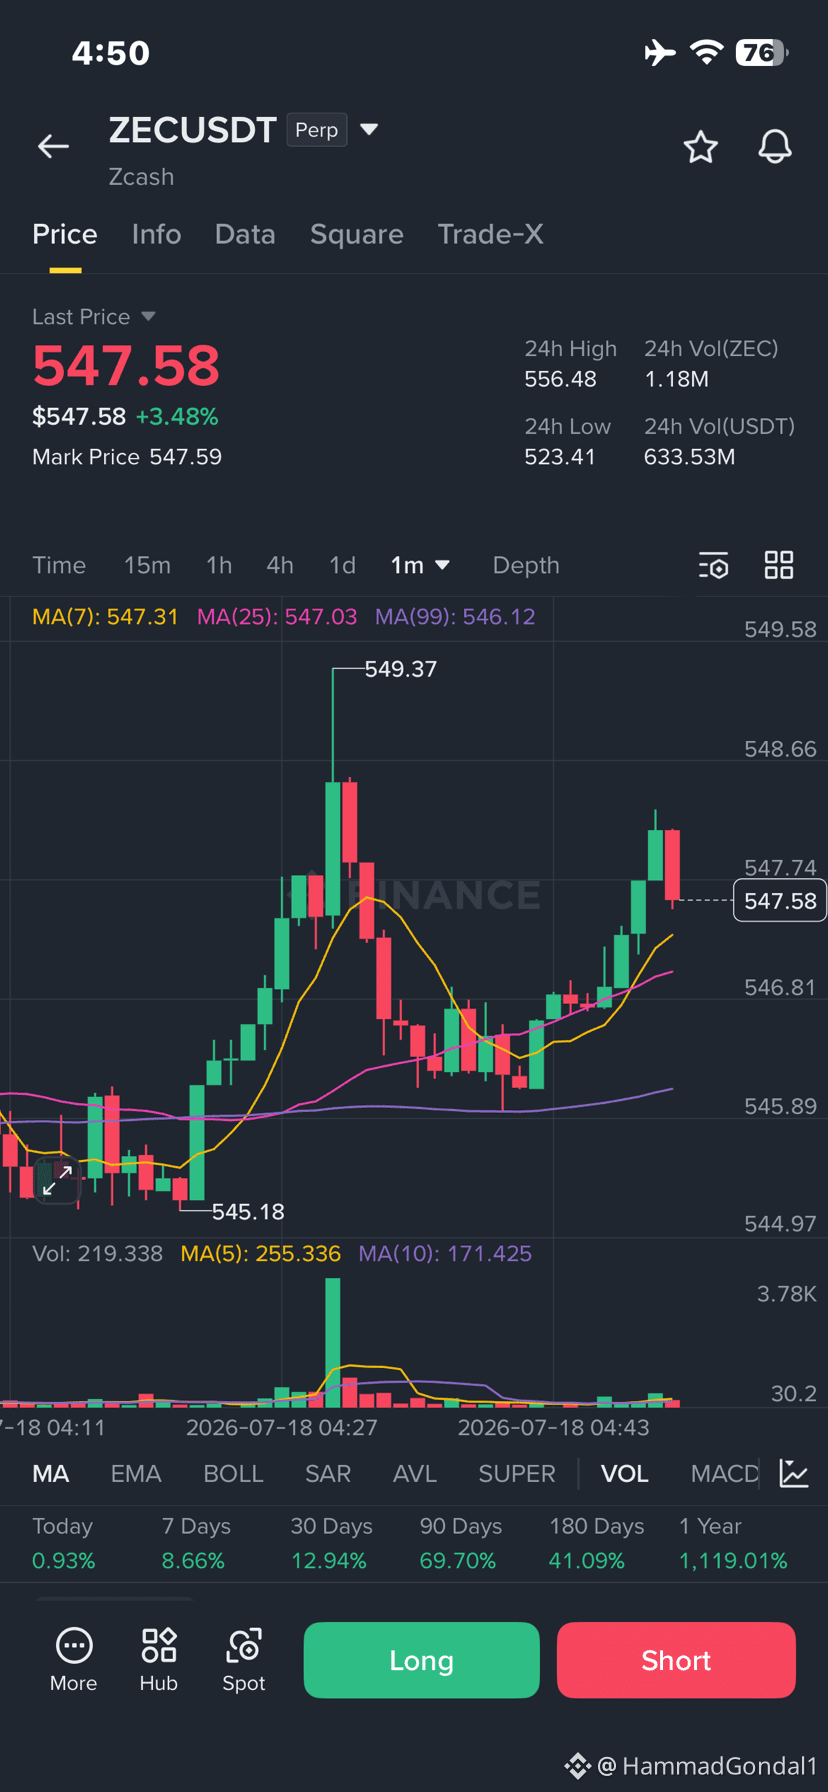The width and height of the screenshot is (828, 1792).
Task: Tap the tallest green volume bar
Action: pos(333,1342)
